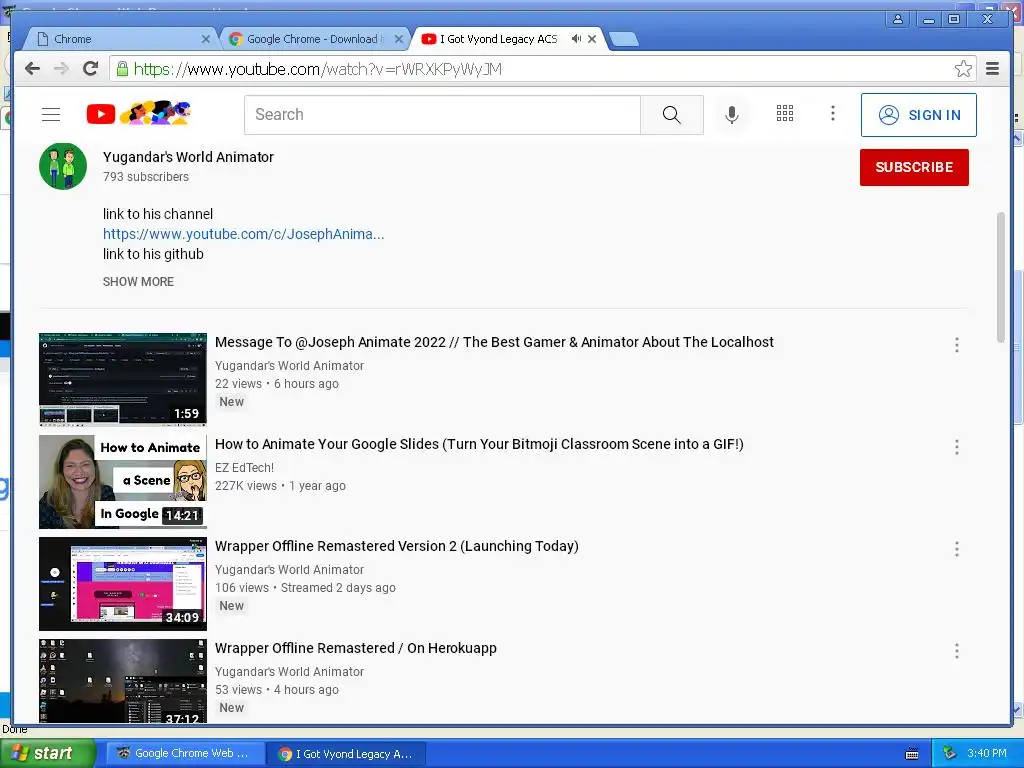The width and height of the screenshot is (1024, 768).
Task: Open 'Wrapper Offline Remastered / On Herokuapp' title
Action: point(356,648)
